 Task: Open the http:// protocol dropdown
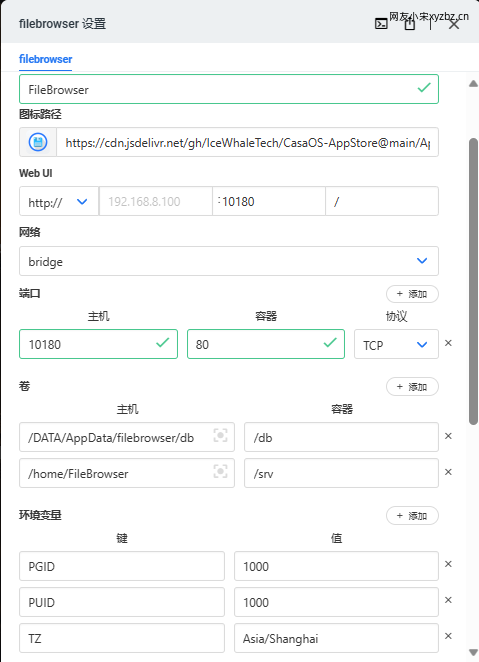pos(59,201)
